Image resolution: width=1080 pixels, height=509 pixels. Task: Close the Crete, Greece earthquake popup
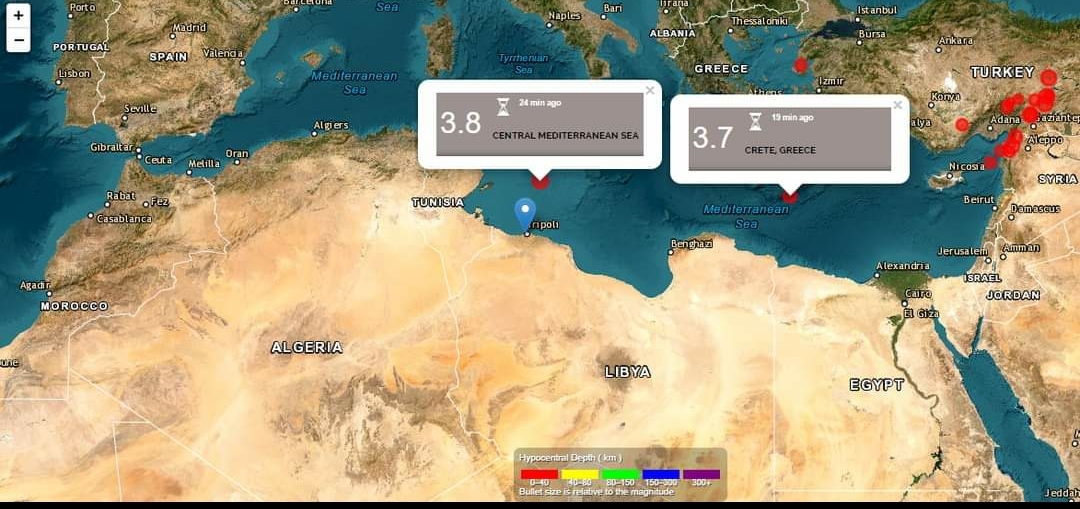[897, 105]
